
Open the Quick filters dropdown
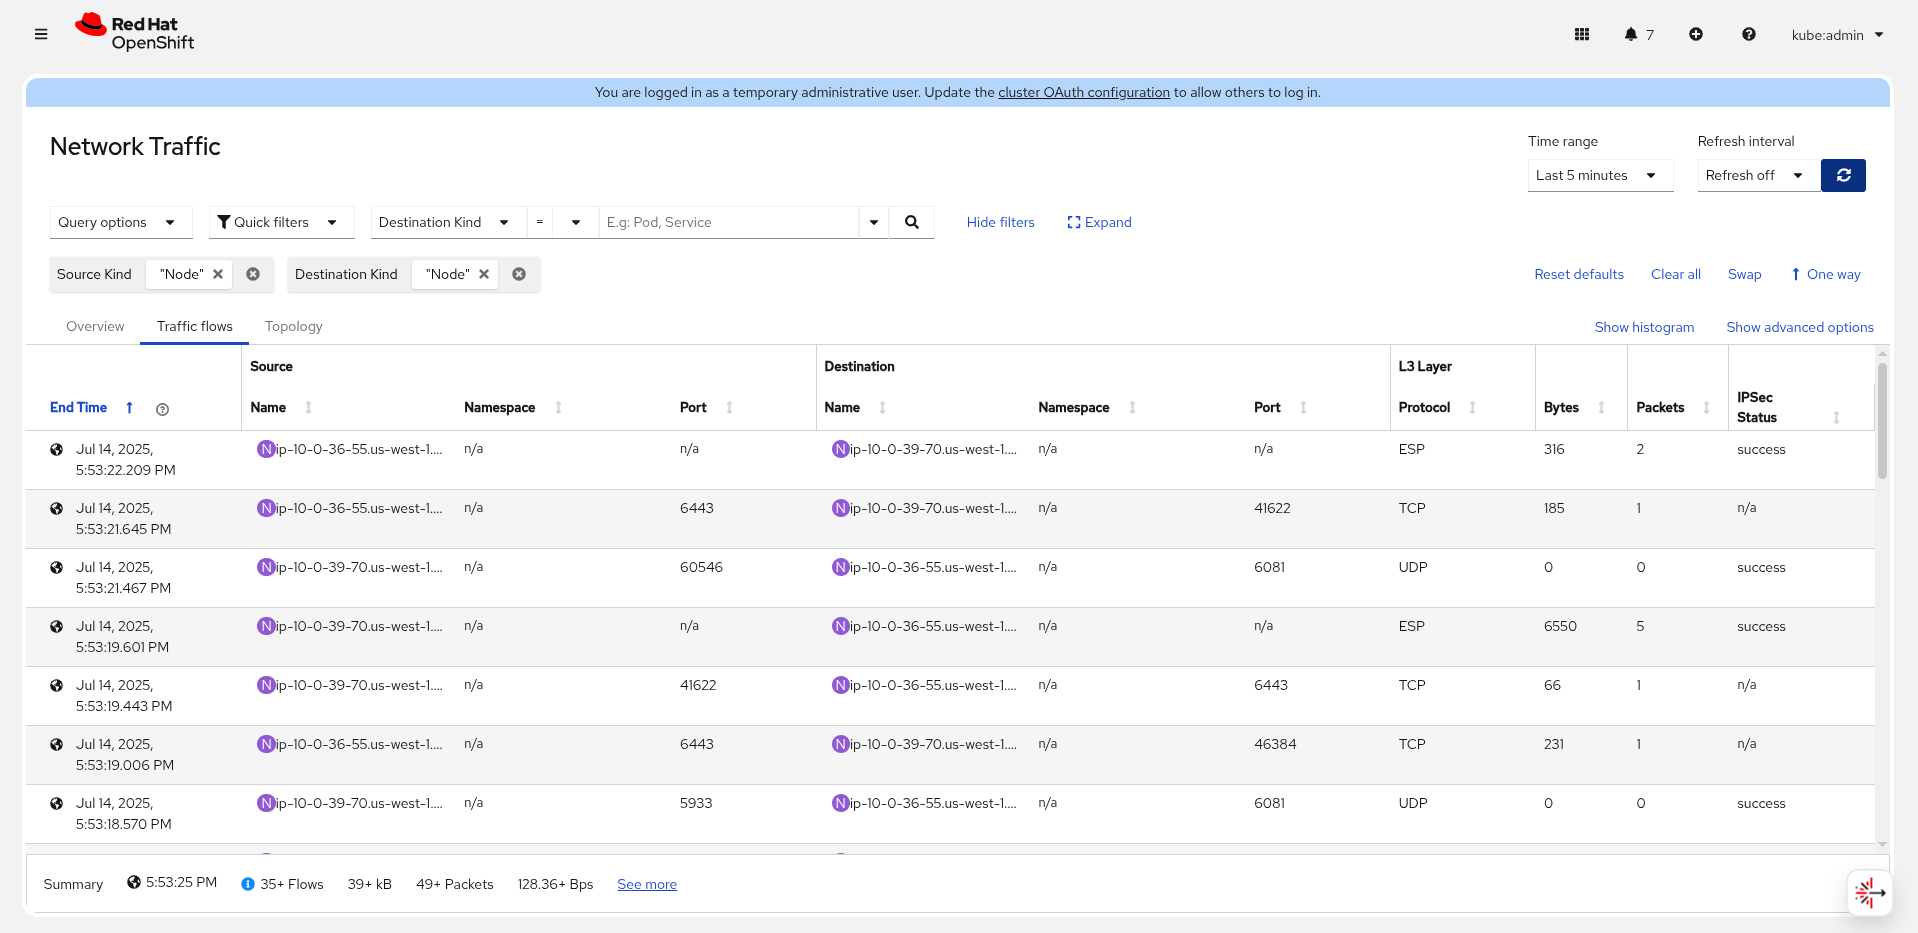(281, 222)
